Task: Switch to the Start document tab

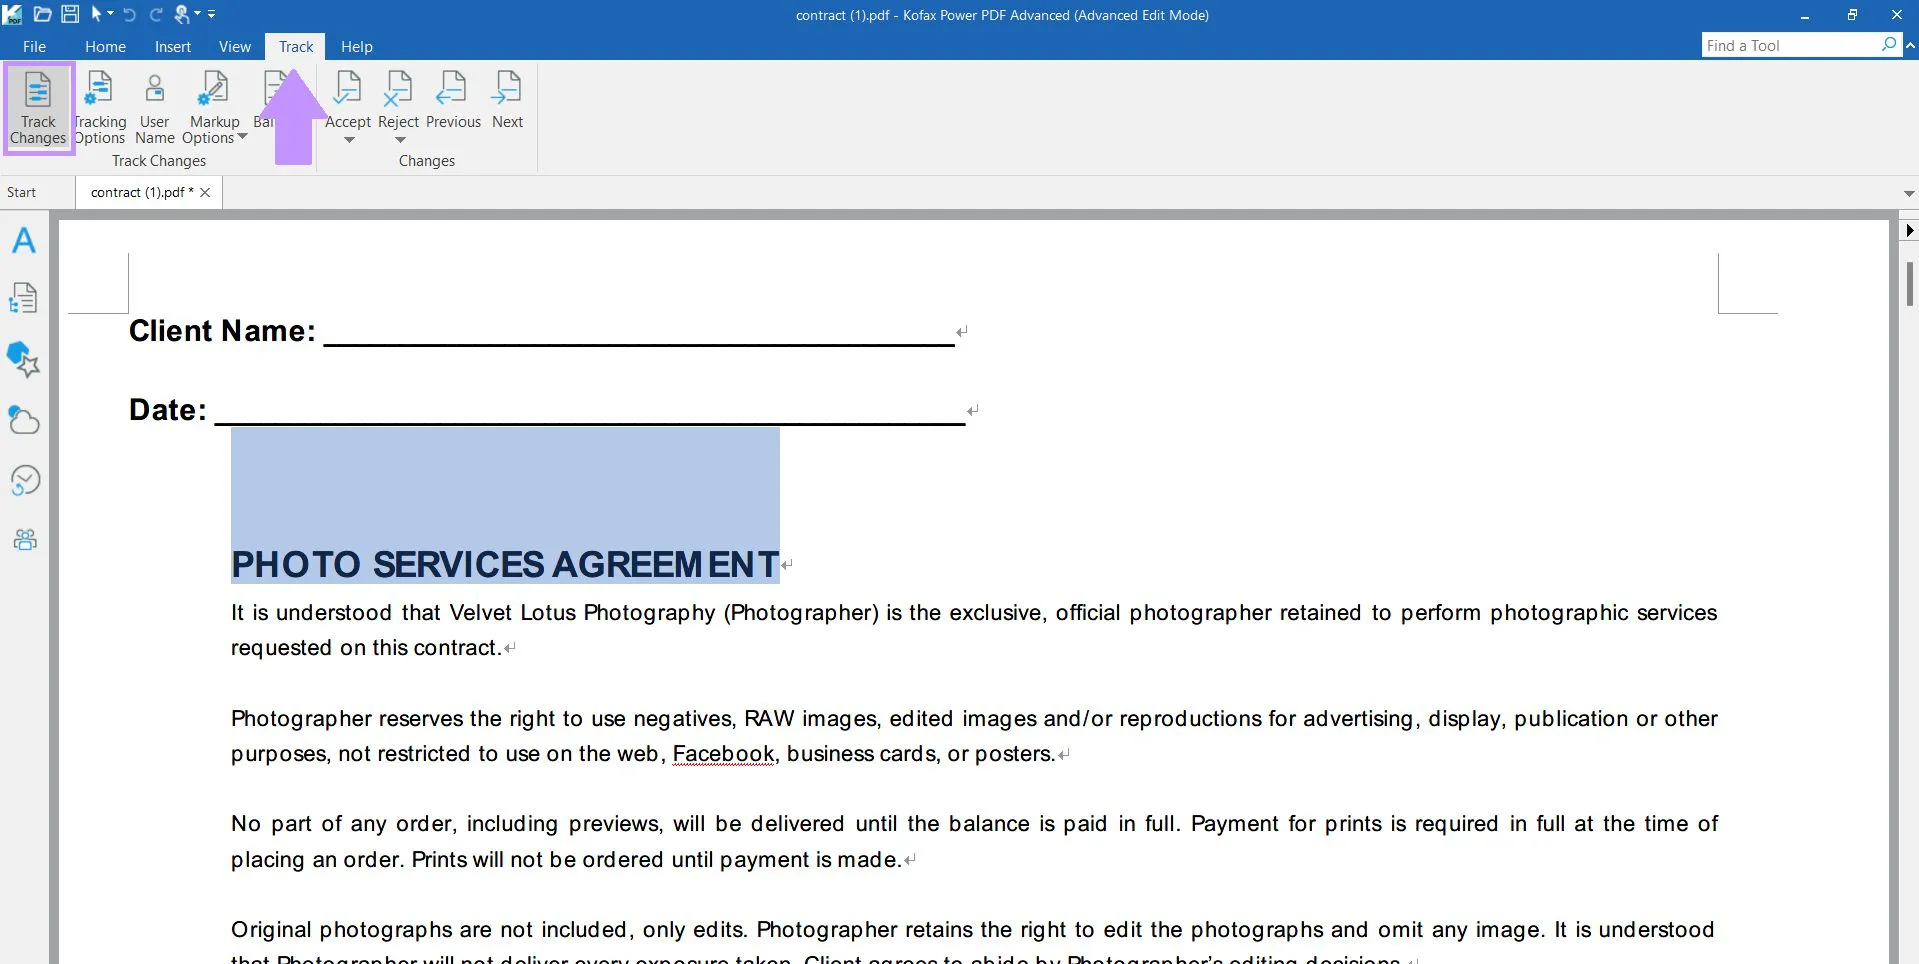Action: [x=22, y=192]
